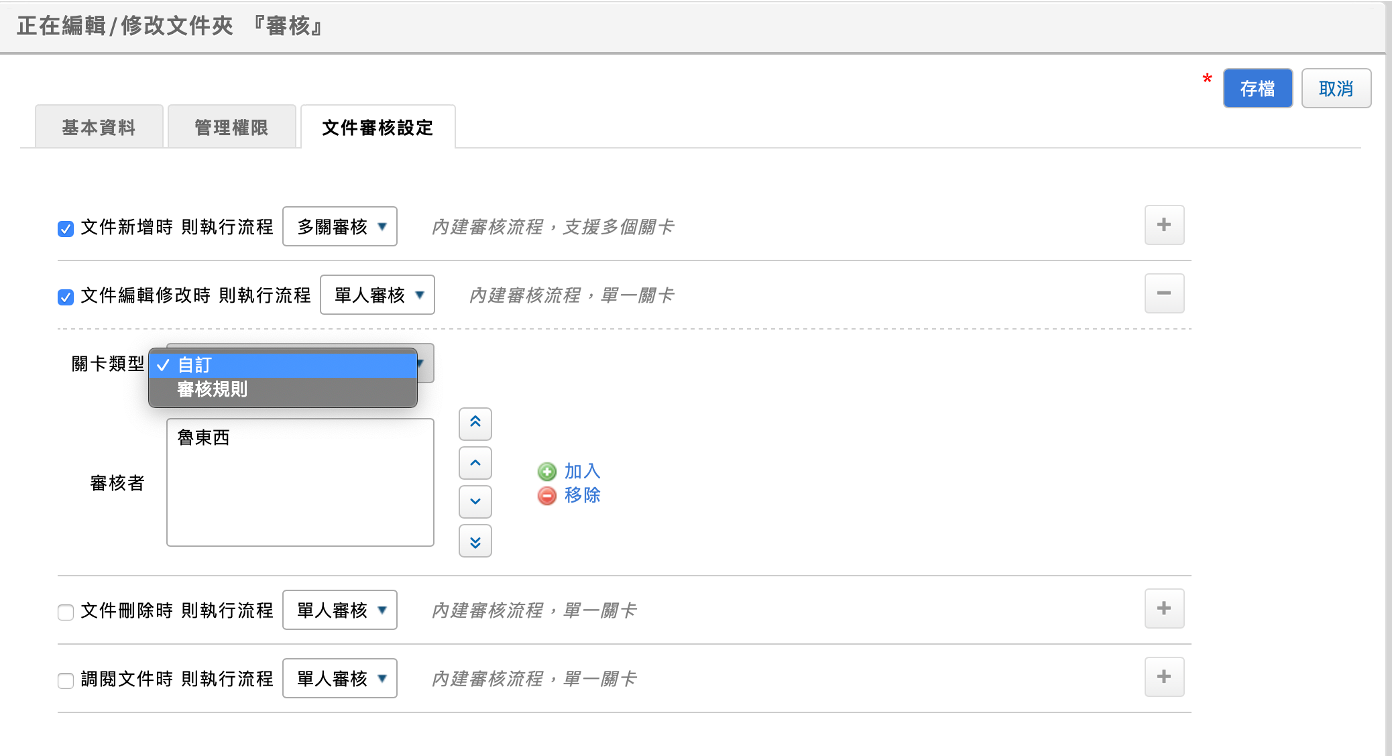Uncheck the 文件編輯修改時 checkbox

click(x=66, y=297)
